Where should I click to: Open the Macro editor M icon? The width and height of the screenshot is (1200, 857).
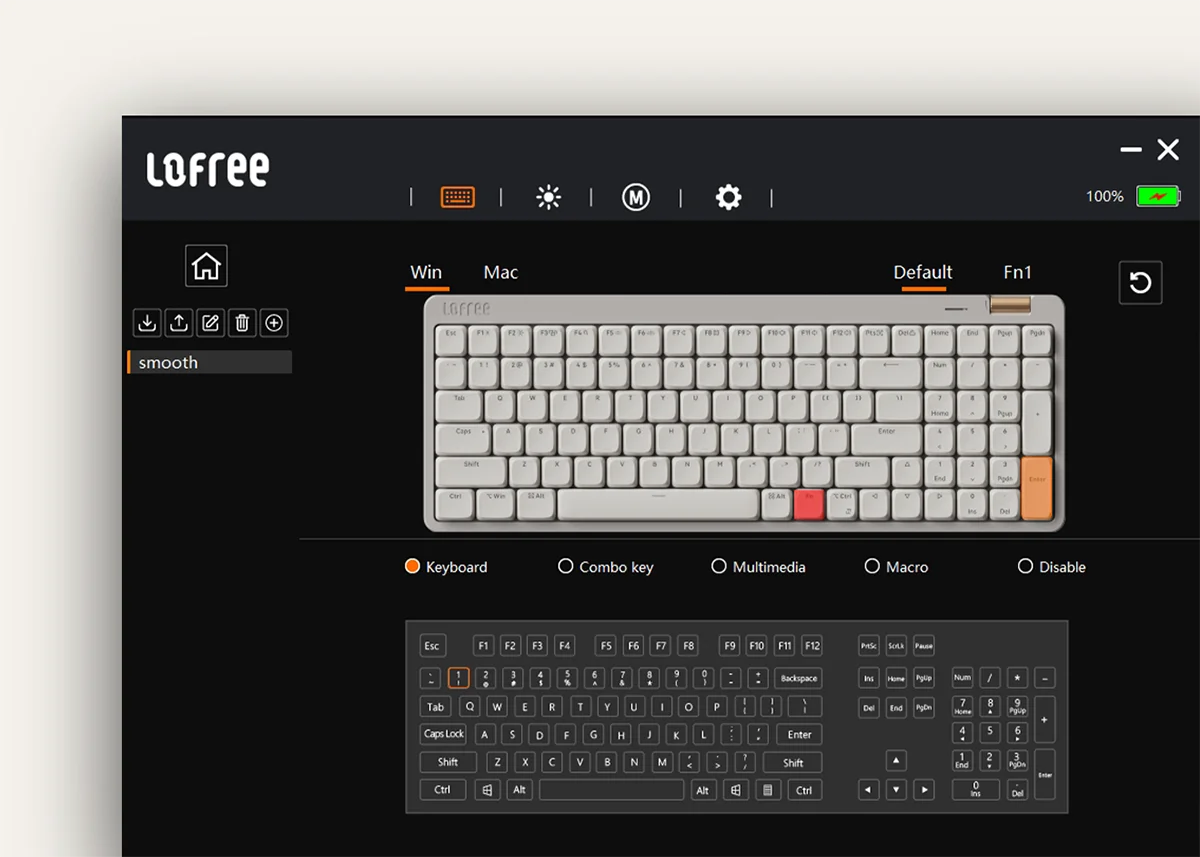pos(636,197)
